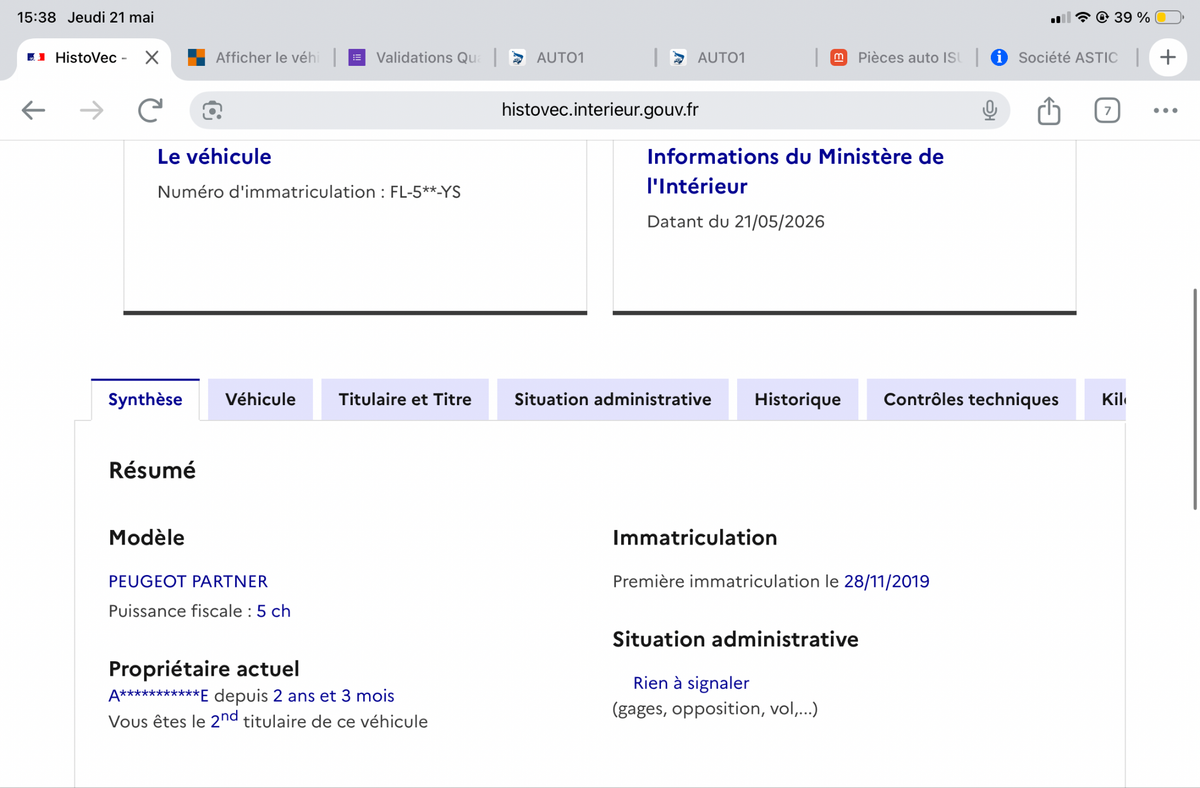Switch to the Validations browser tab
The height and width of the screenshot is (788, 1200).
point(414,57)
